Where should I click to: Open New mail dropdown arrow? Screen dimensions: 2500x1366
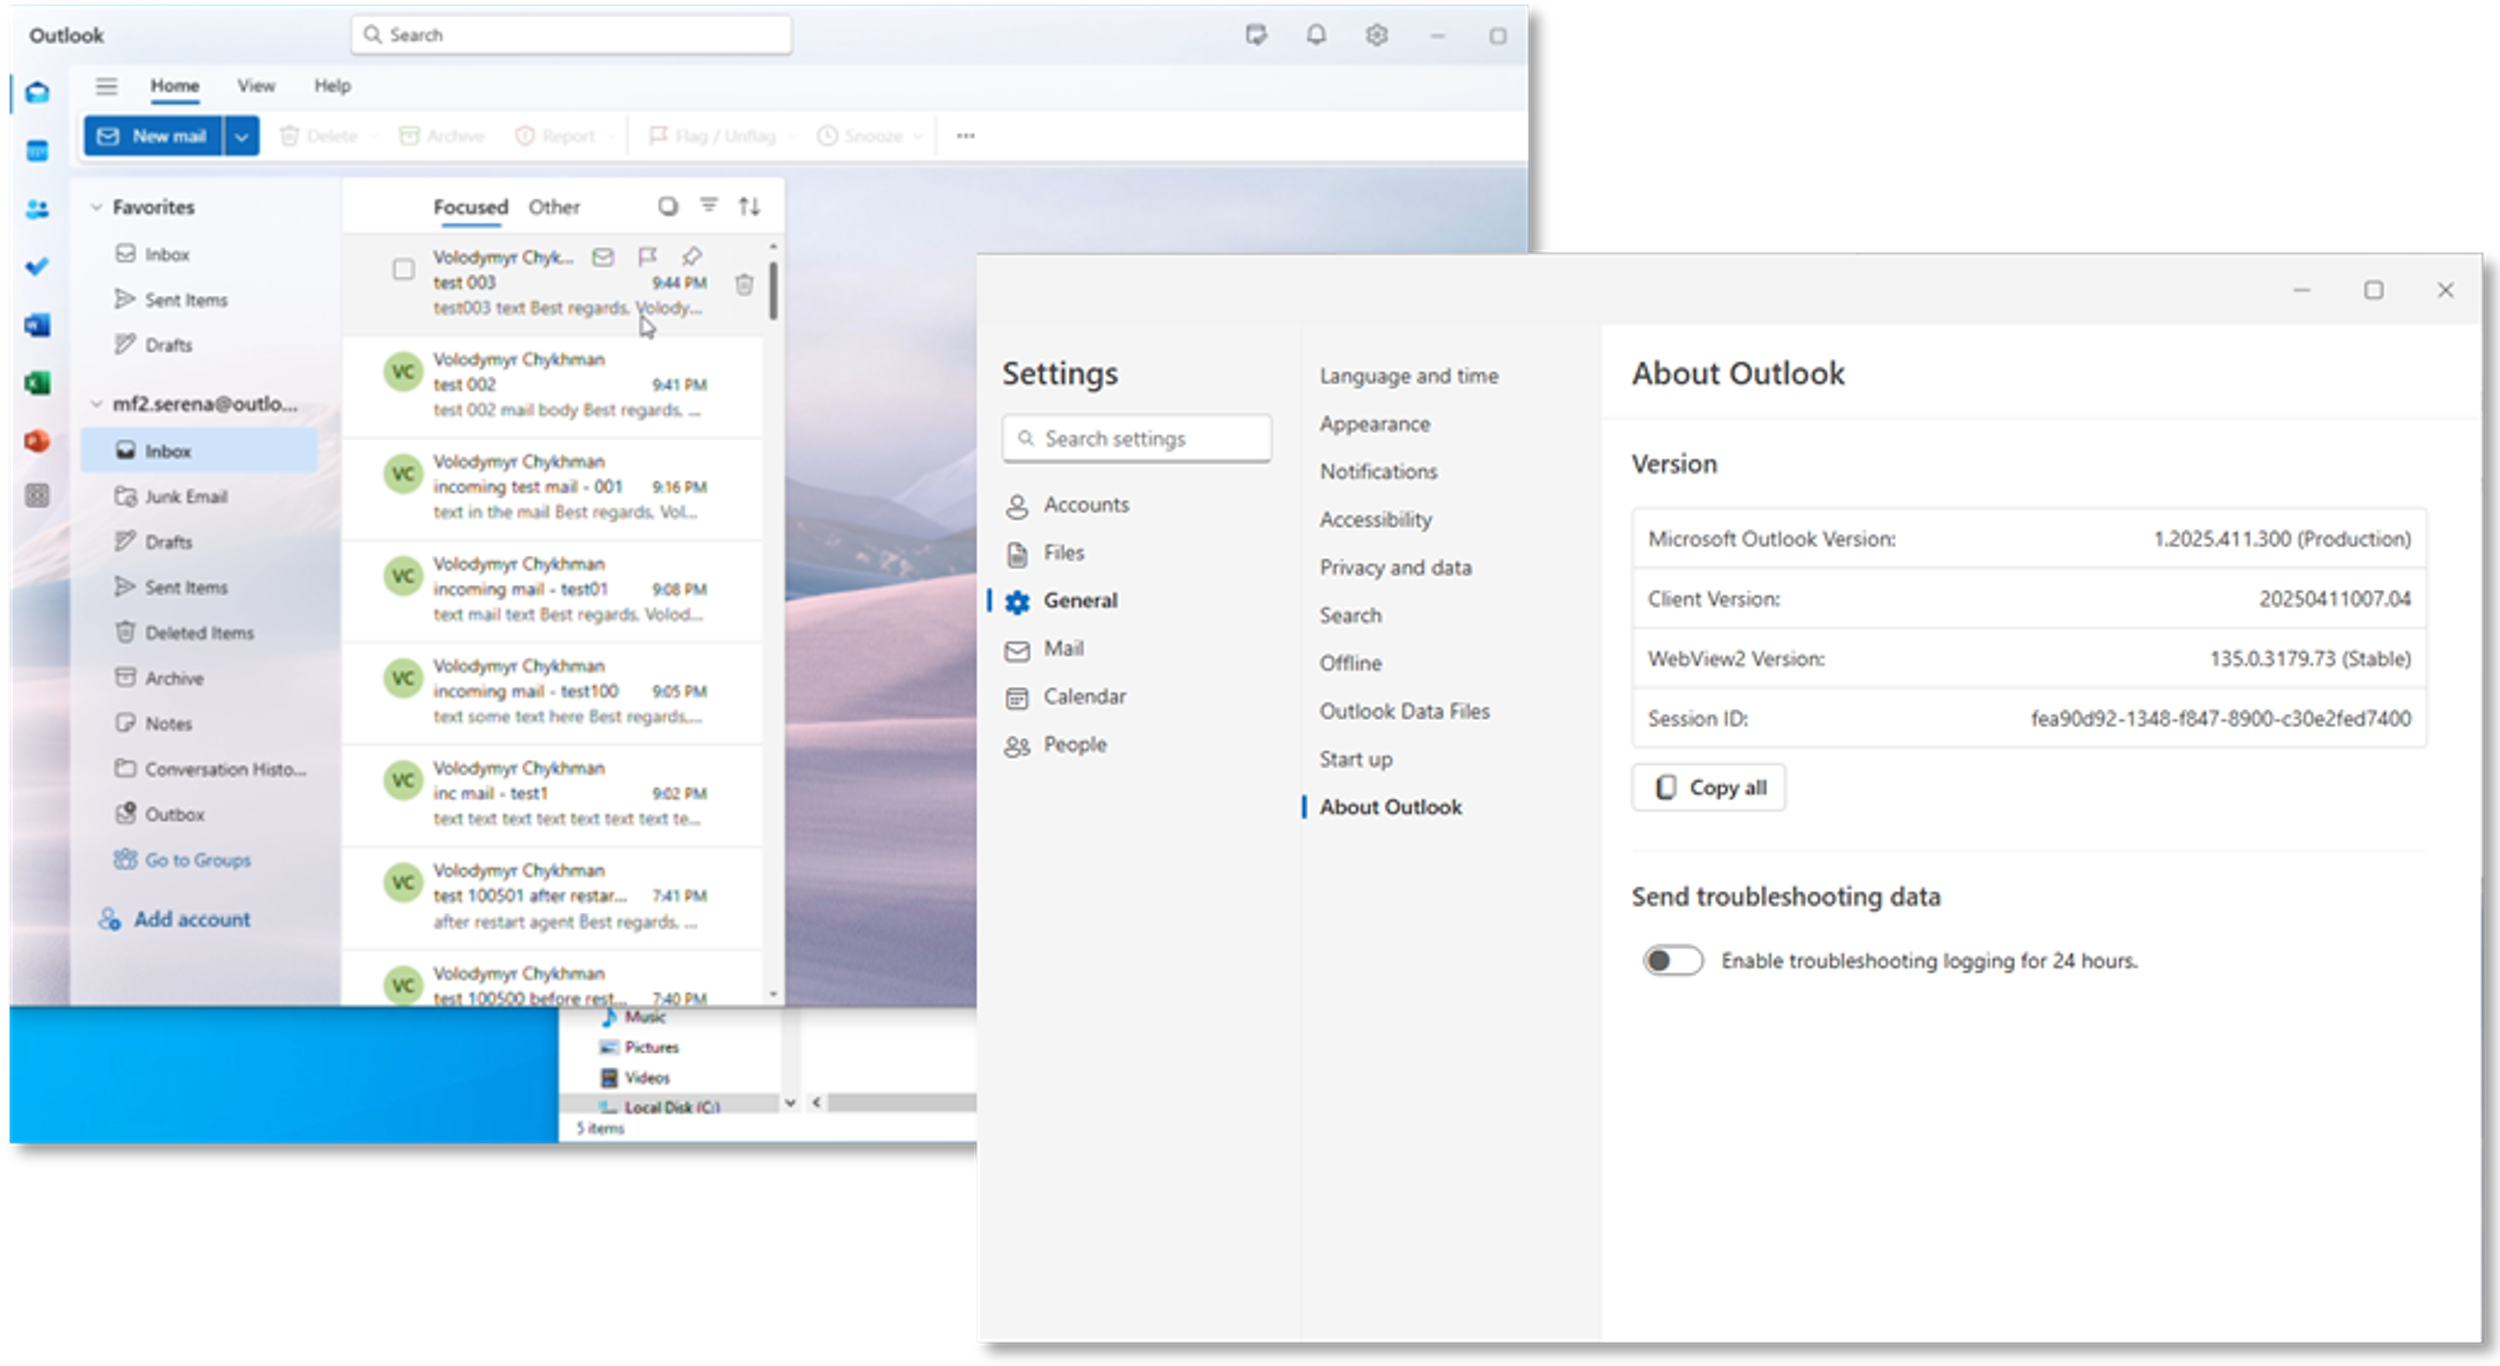pos(242,136)
